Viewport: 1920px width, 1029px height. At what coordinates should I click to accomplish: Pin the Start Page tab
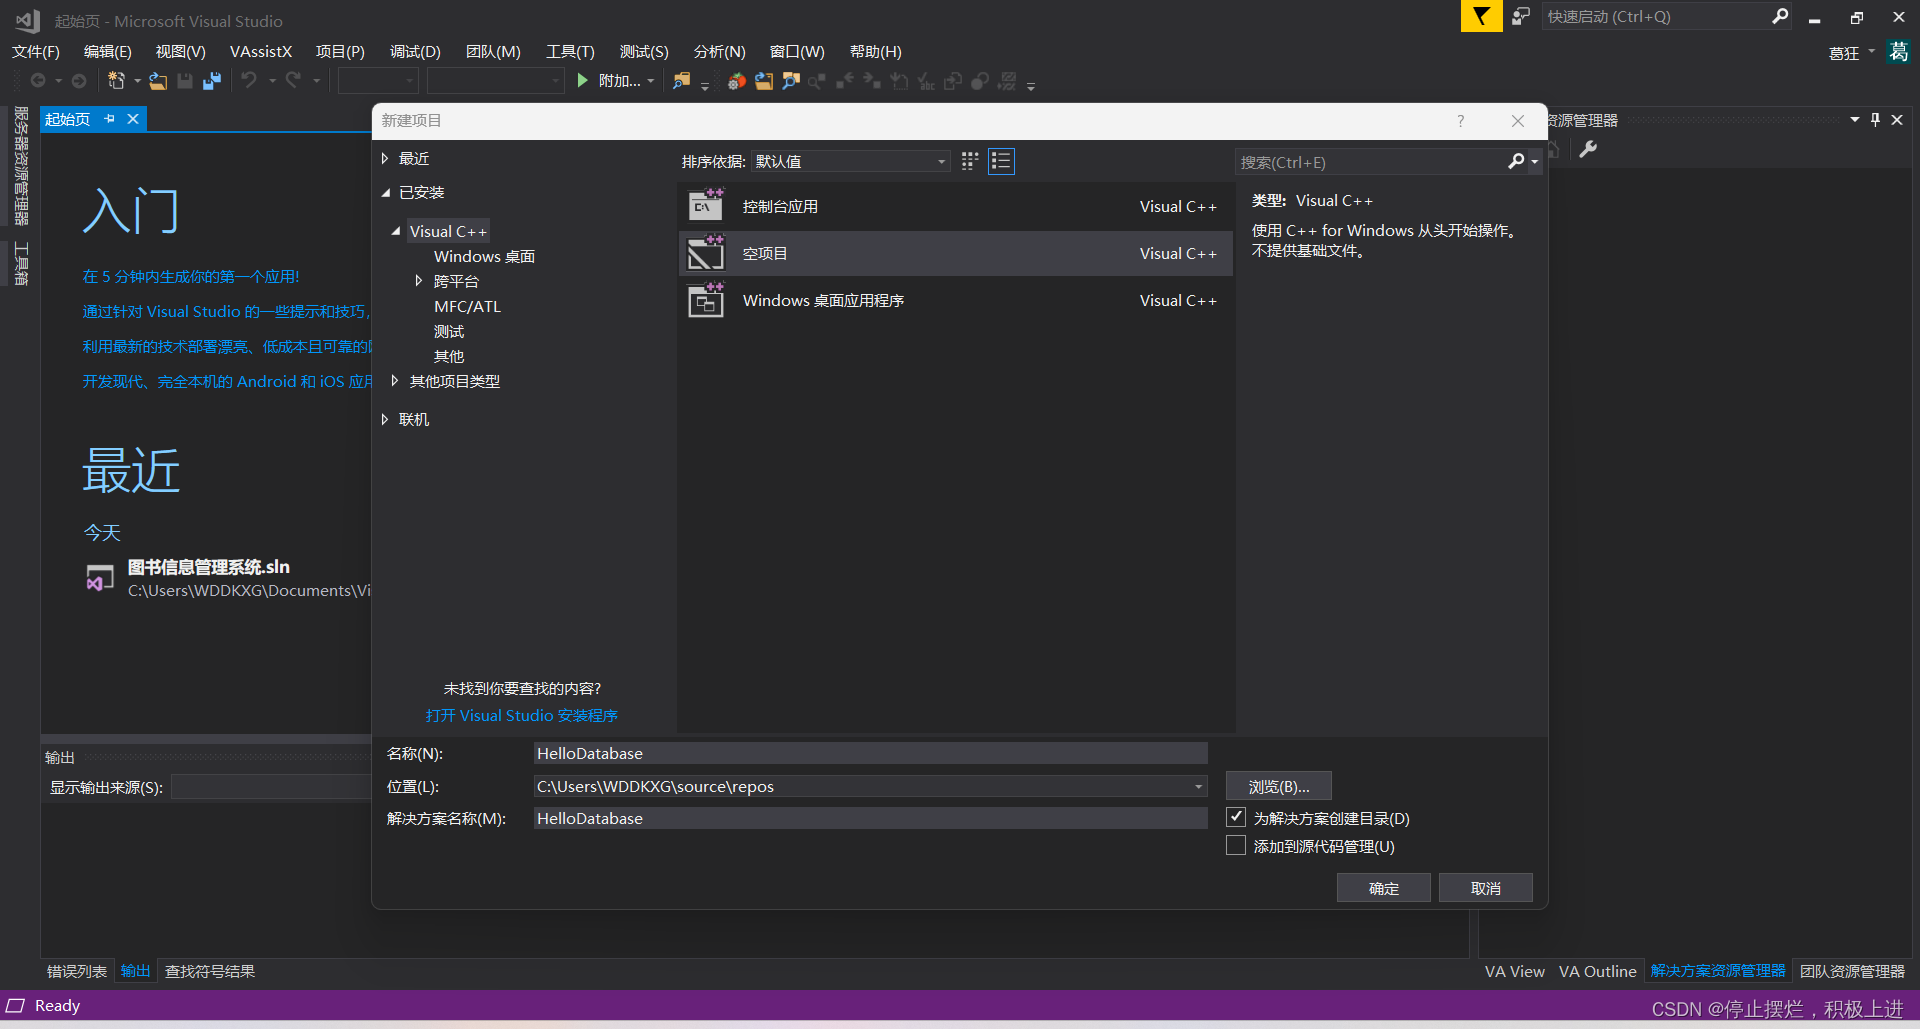[x=110, y=119]
